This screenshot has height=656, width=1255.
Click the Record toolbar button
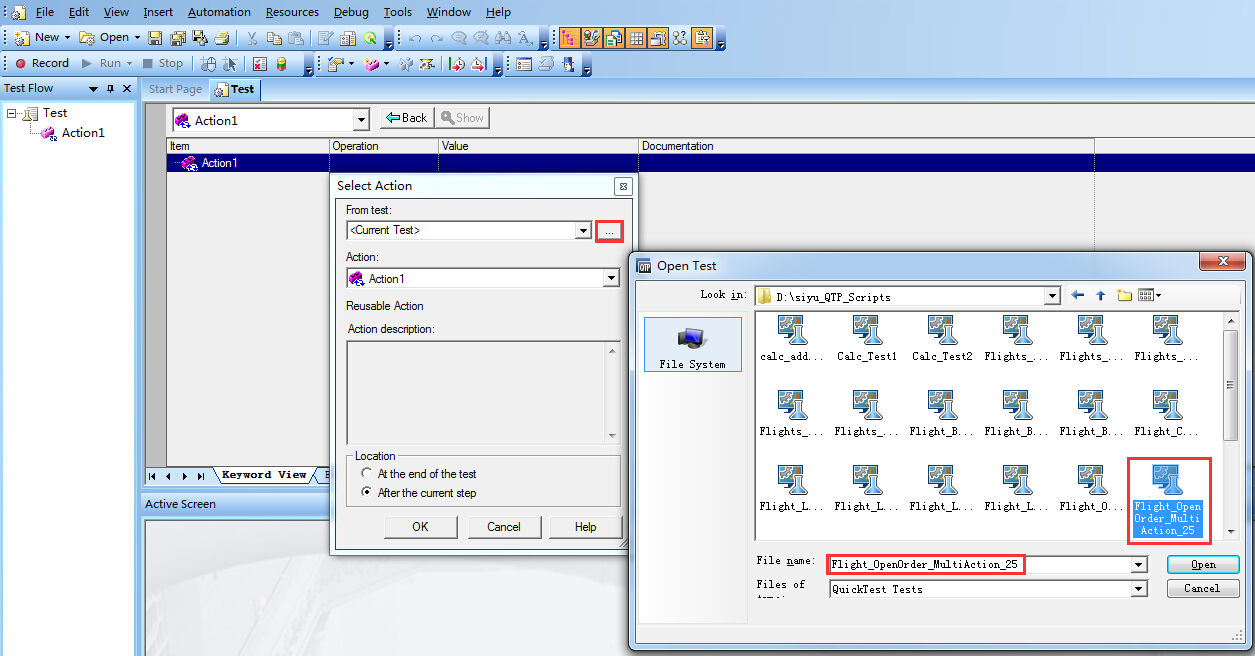41,63
